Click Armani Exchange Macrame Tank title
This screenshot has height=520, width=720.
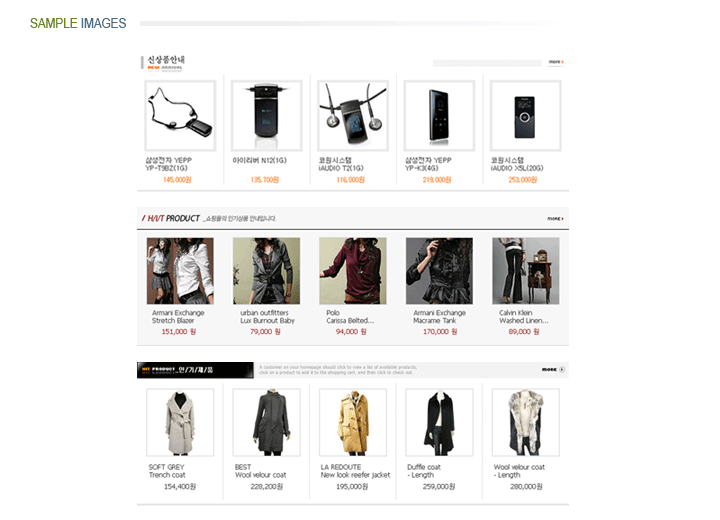tap(439, 317)
